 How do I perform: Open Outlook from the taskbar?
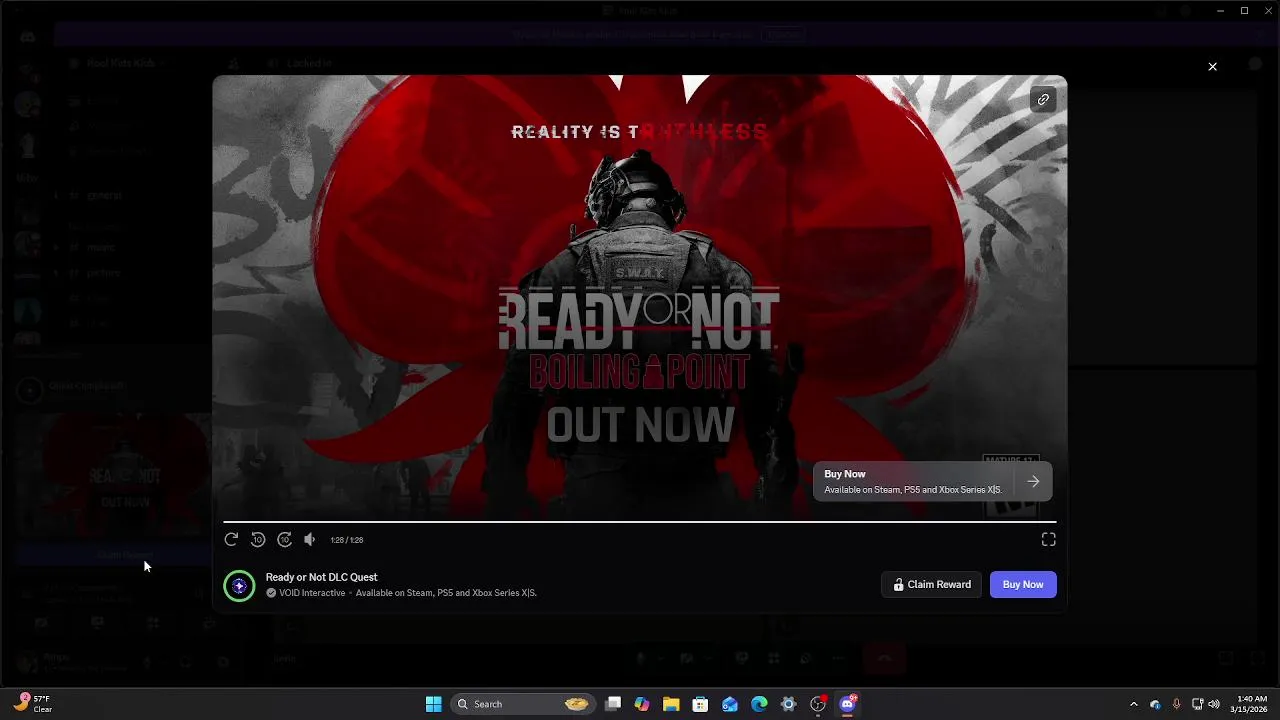tap(730, 704)
